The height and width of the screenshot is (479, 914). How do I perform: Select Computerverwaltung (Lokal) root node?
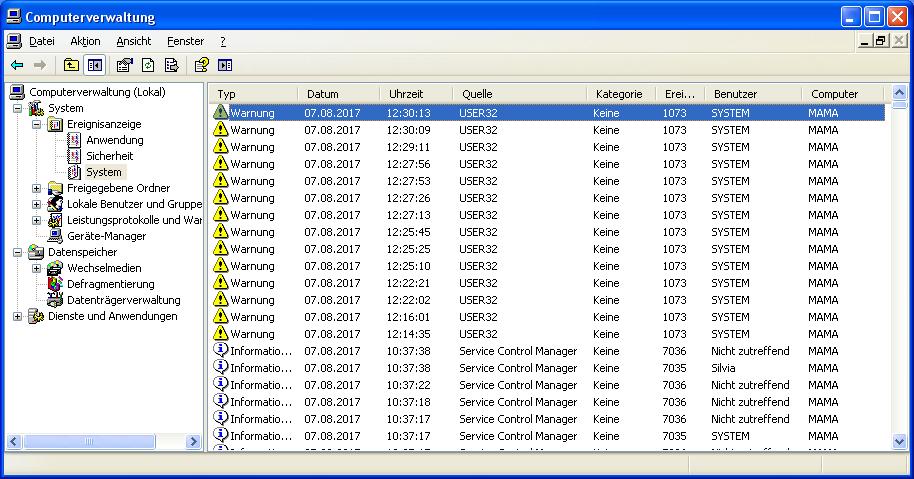tap(97, 92)
